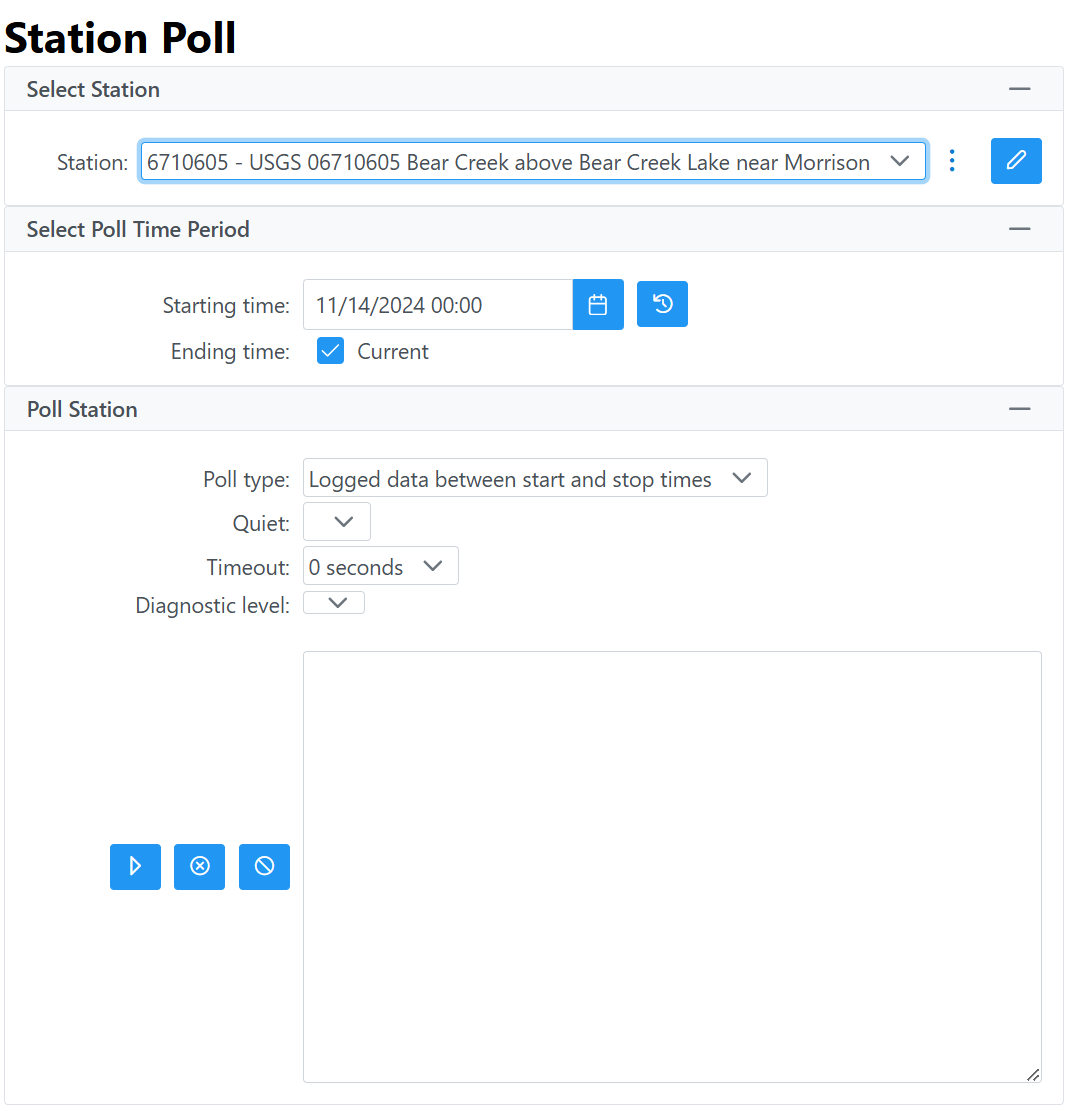Open the Poll type dropdown
Screen dimensions: 1071x1111
click(x=535, y=478)
